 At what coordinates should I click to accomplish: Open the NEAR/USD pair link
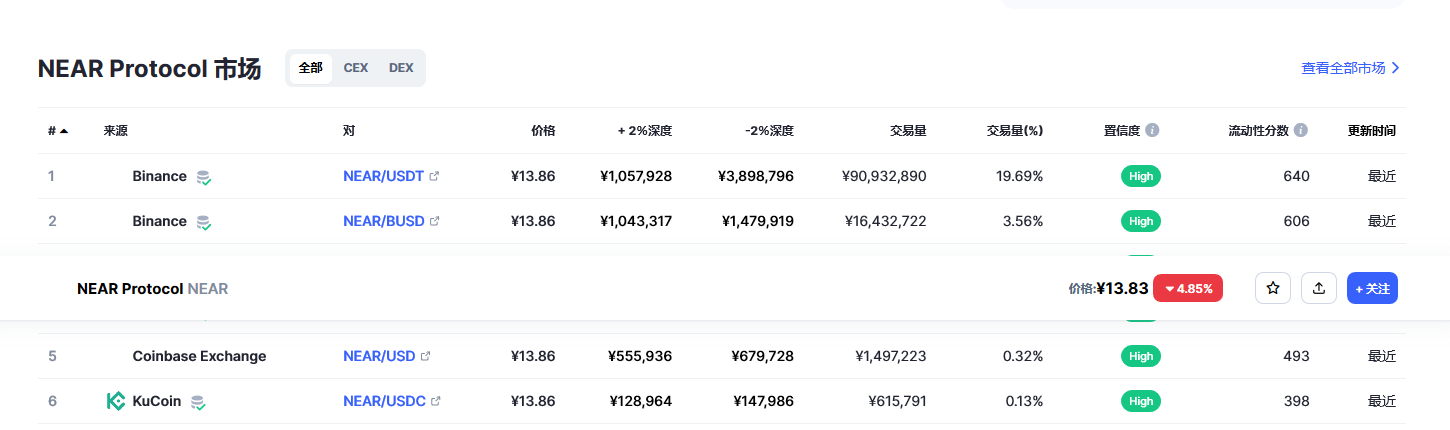[379, 356]
